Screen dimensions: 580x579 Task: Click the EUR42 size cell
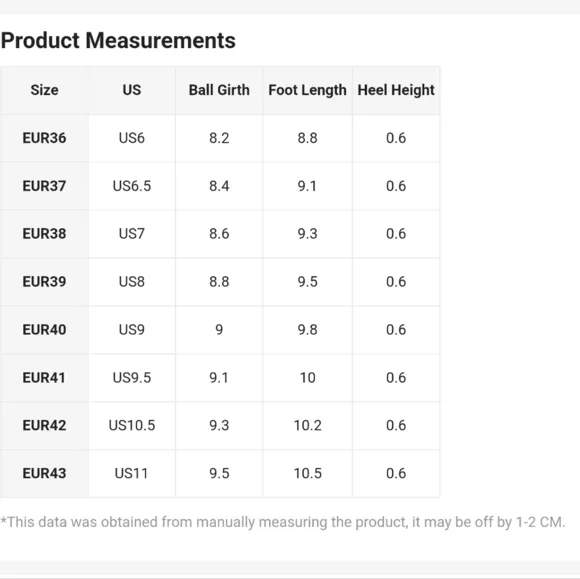[x=44, y=425]
